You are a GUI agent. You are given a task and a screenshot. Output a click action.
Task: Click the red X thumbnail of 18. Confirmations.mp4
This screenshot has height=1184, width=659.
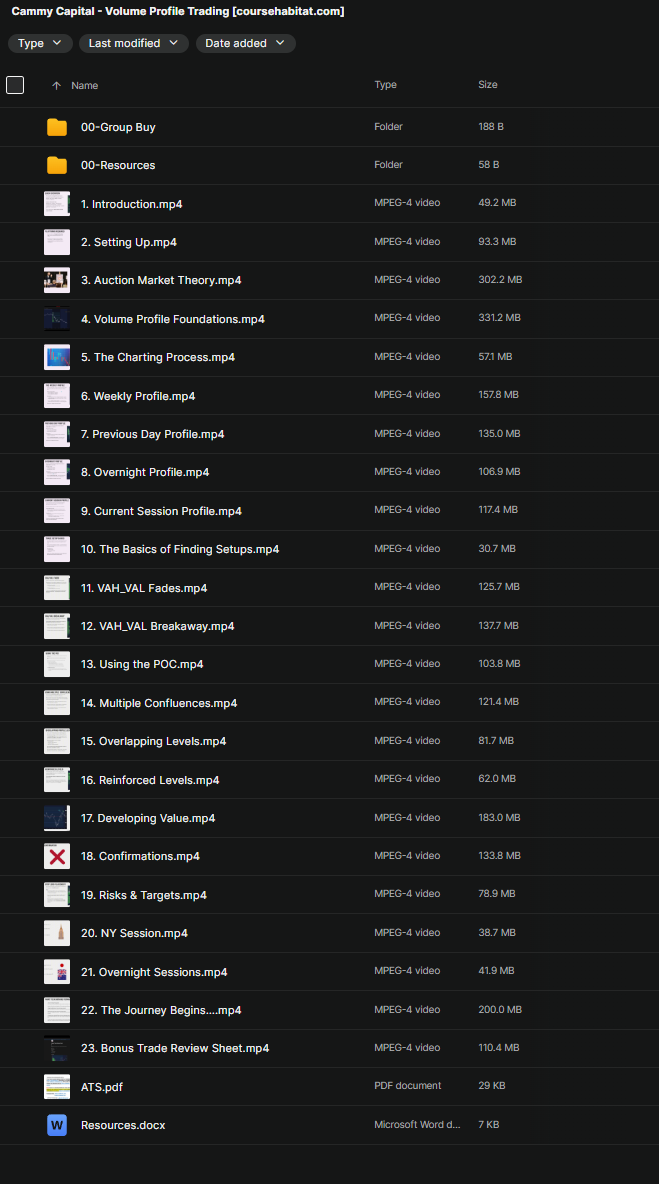(x=57, y=856)
